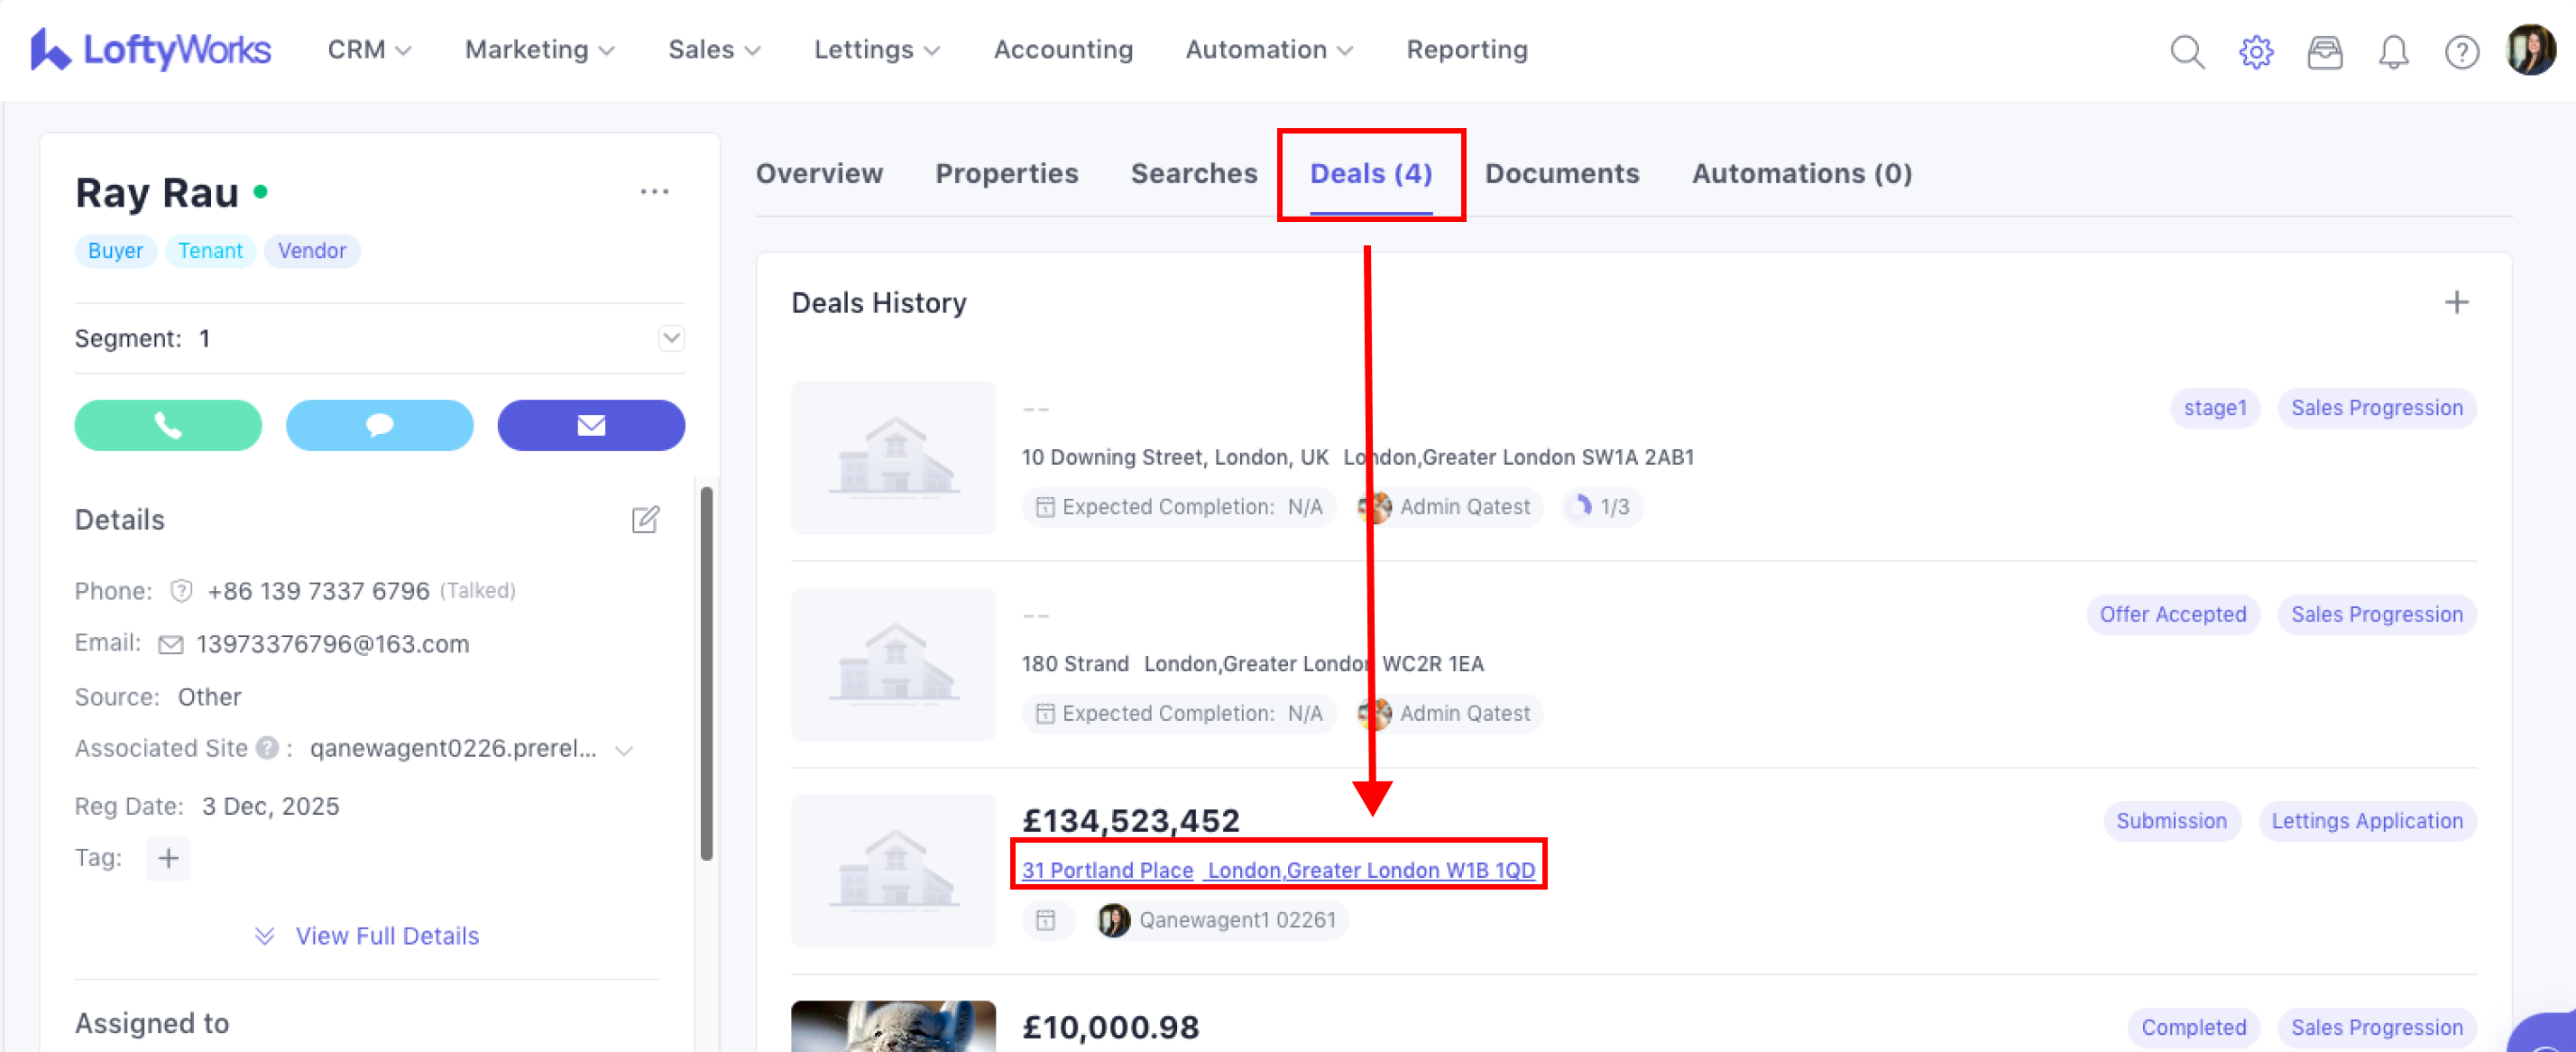Click the search magnifier icon
This screenshot has width=2576, height=1052.
(2187, 51)
